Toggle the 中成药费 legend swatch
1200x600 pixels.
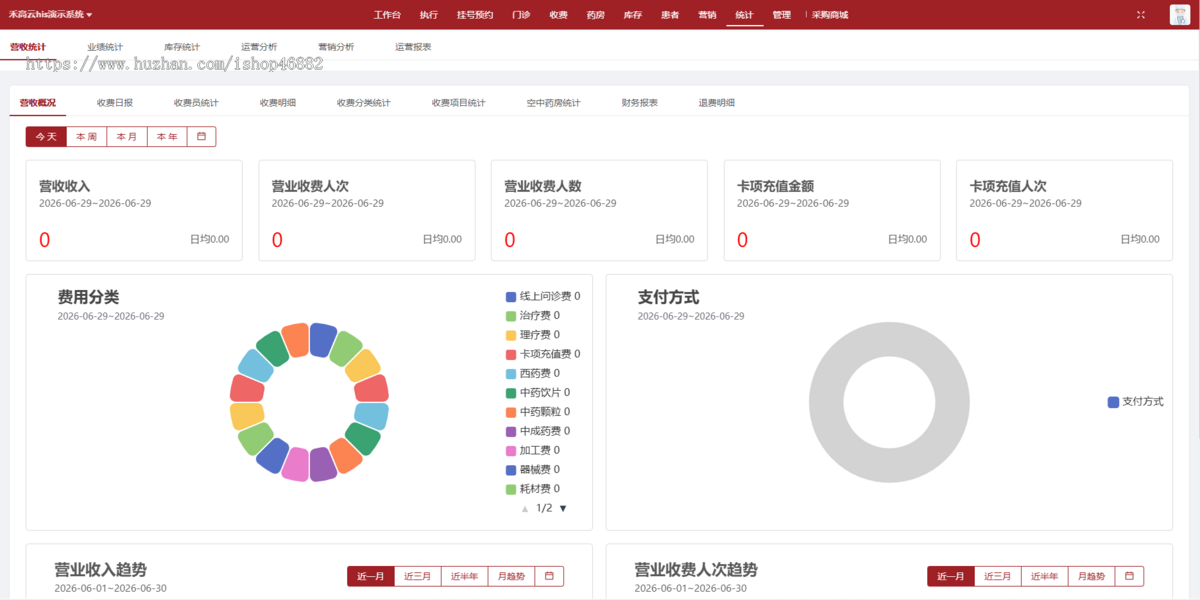[511, 431]
